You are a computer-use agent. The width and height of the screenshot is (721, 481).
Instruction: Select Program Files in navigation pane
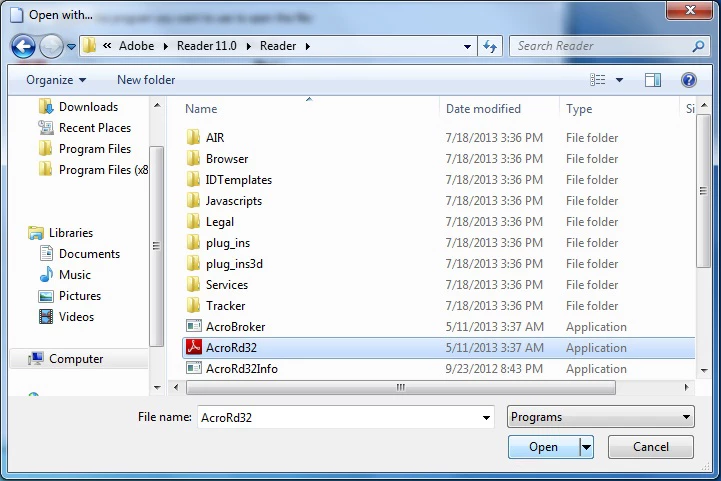(x=85, y=149)
